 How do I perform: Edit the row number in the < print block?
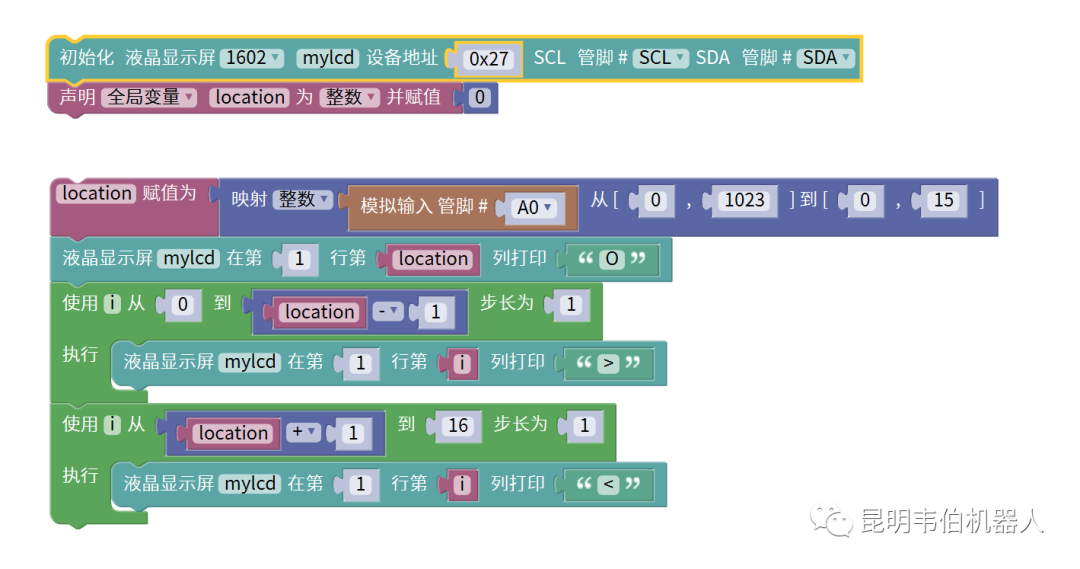point(360,484)
